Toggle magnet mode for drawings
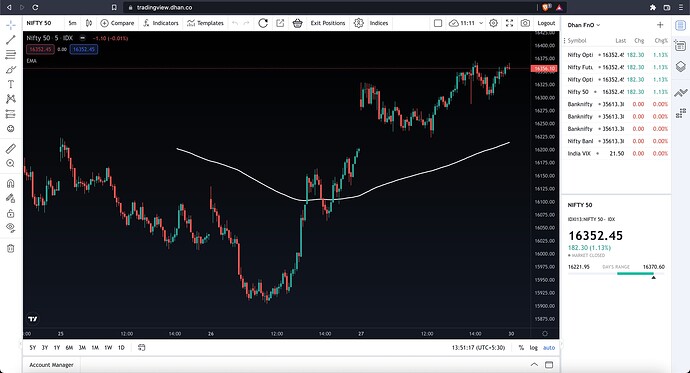690x373 pixels. coord(11,183)
